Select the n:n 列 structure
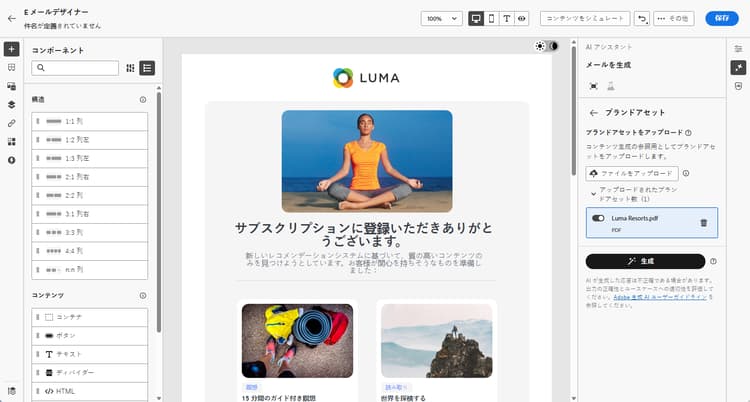Viewport: 750px width, 402px height. (x=89, y=270)
